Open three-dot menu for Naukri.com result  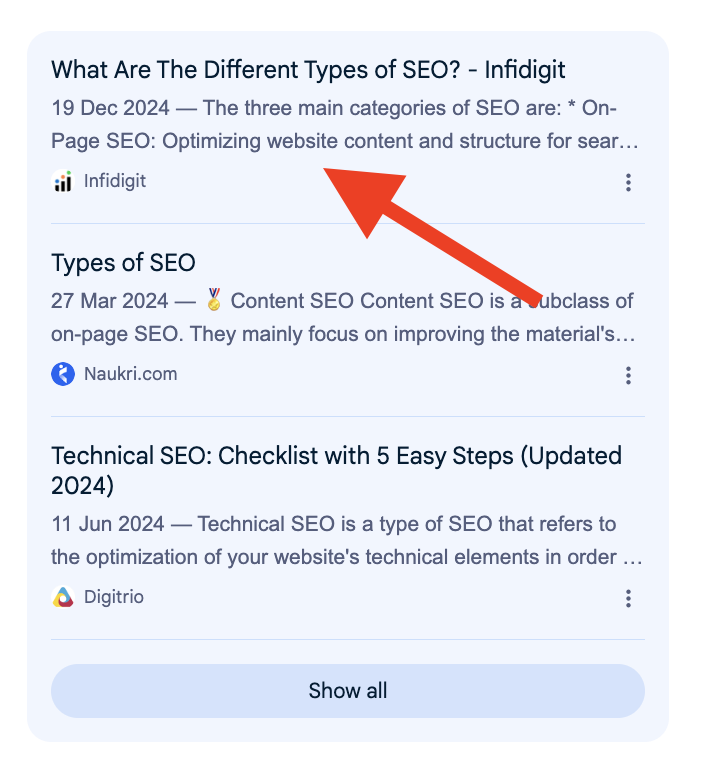[x=628, y=375]
